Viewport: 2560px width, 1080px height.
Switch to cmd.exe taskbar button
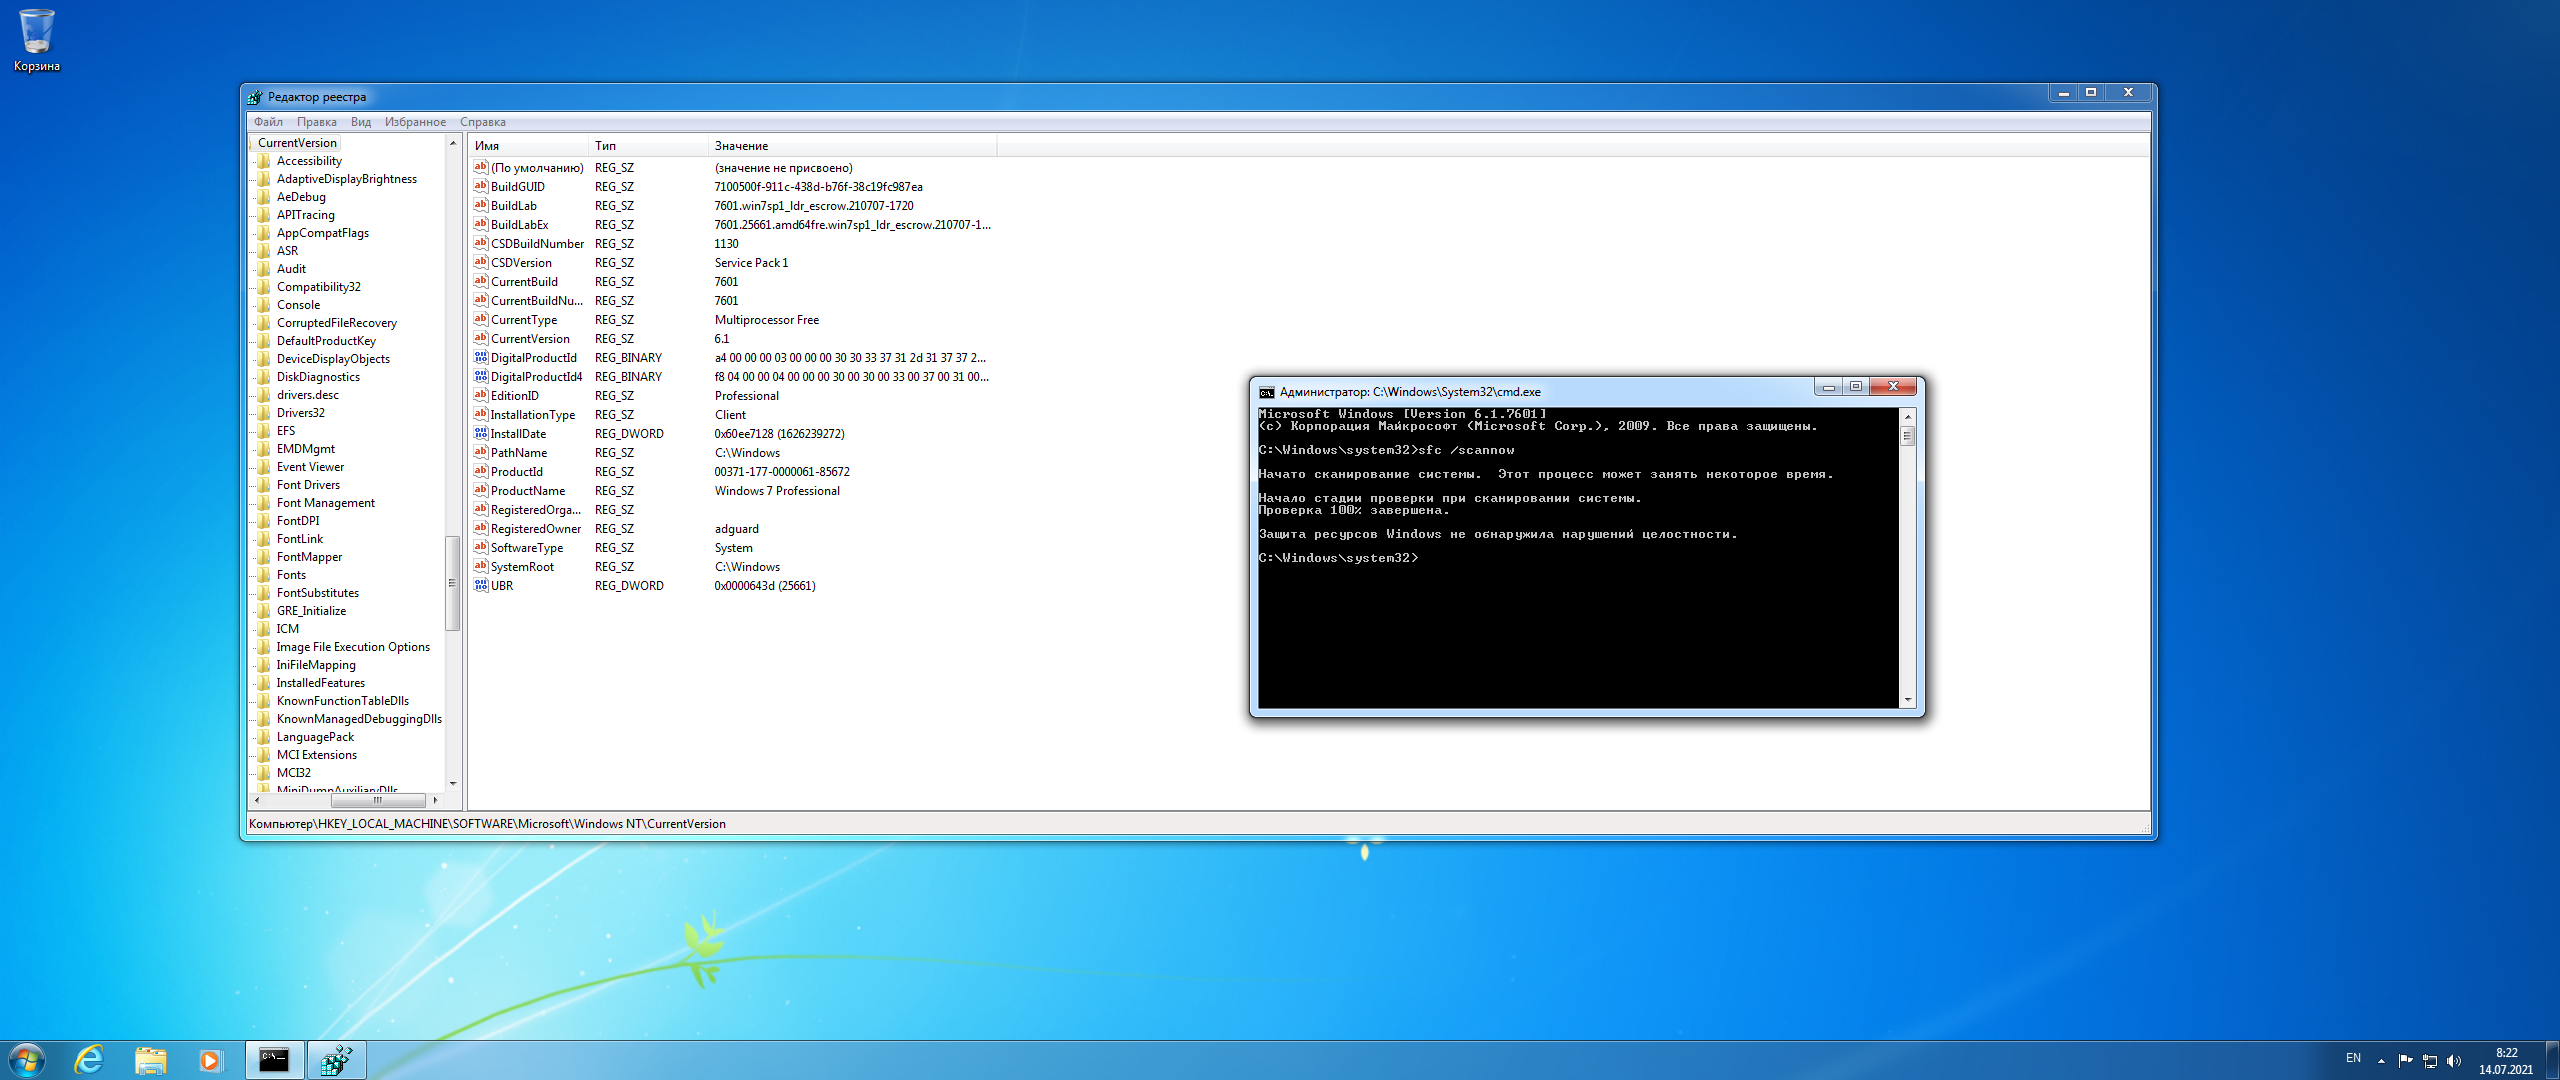coord(274,1060)
